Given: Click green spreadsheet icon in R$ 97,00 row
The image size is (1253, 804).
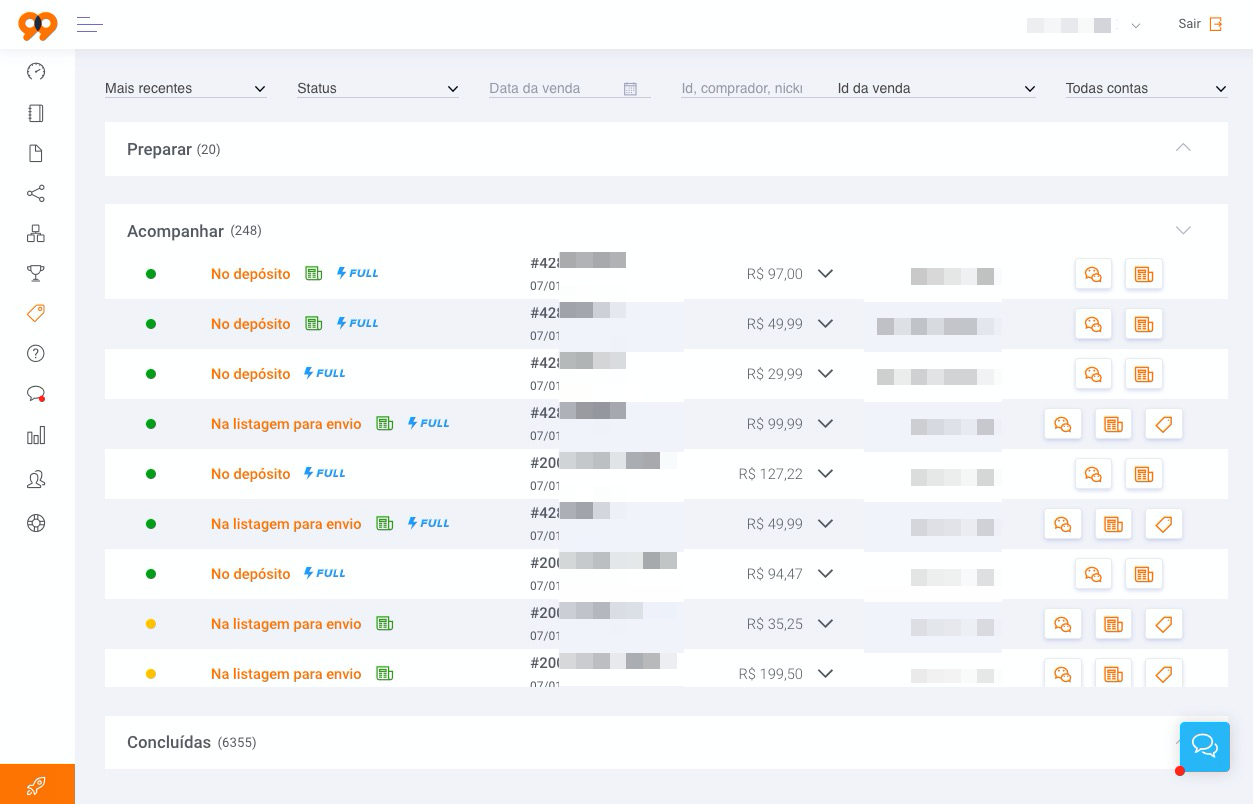Looking at the screenshot, I should click(314, 273).
